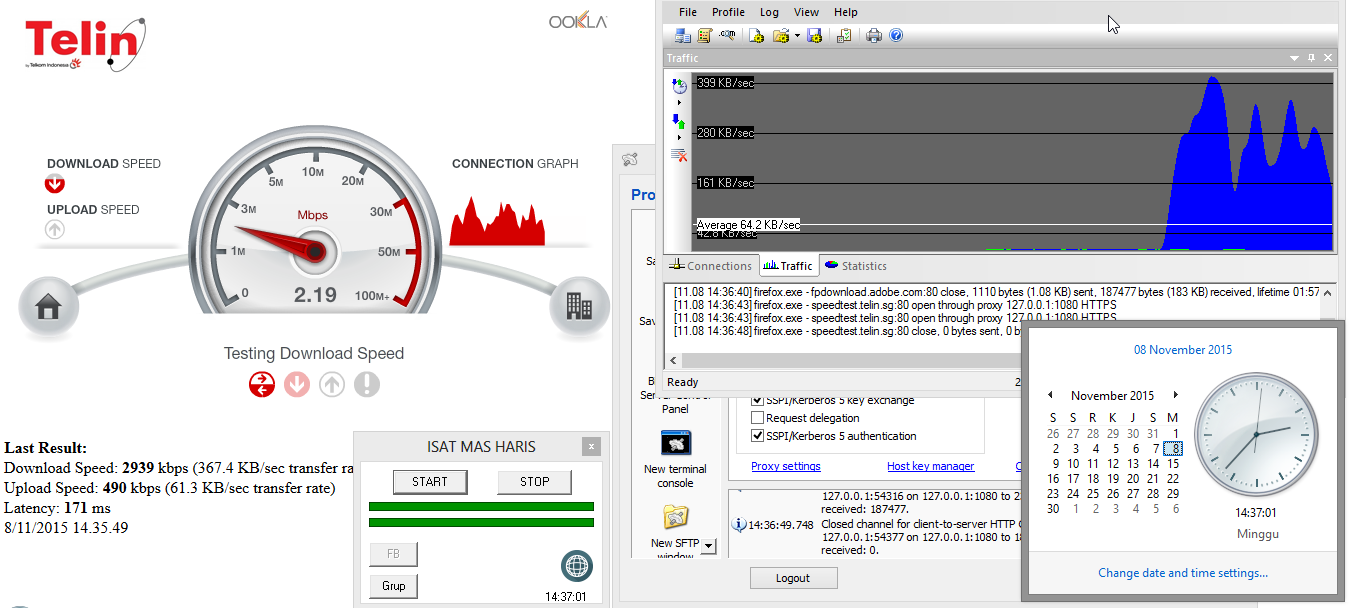The height and width of the screenshot is (608, 1352).
Task: Open the Help menu
Action: point(846,12)
